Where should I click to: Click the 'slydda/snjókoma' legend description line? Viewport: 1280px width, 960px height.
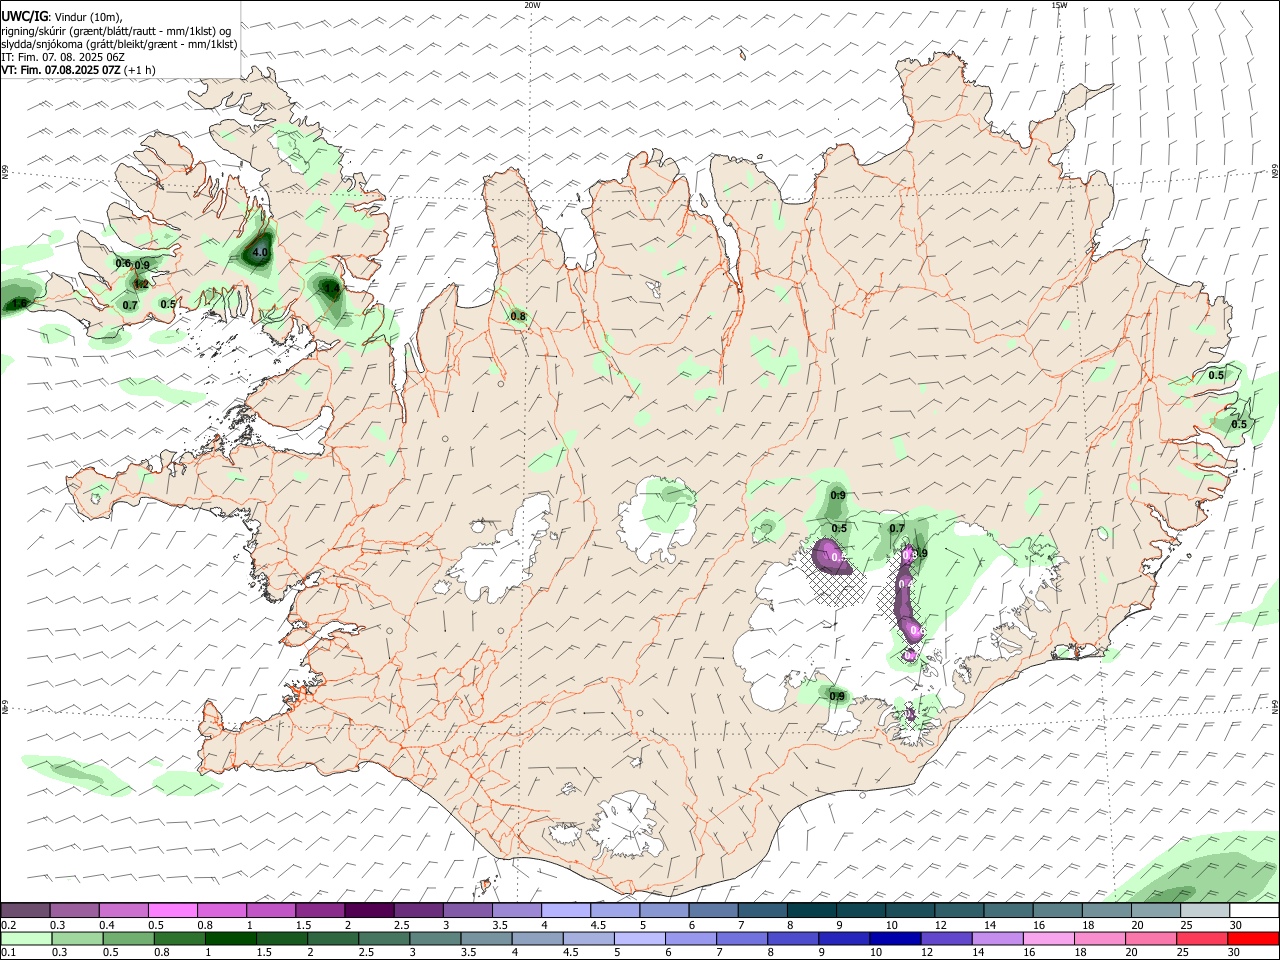(x=119, y=44)
